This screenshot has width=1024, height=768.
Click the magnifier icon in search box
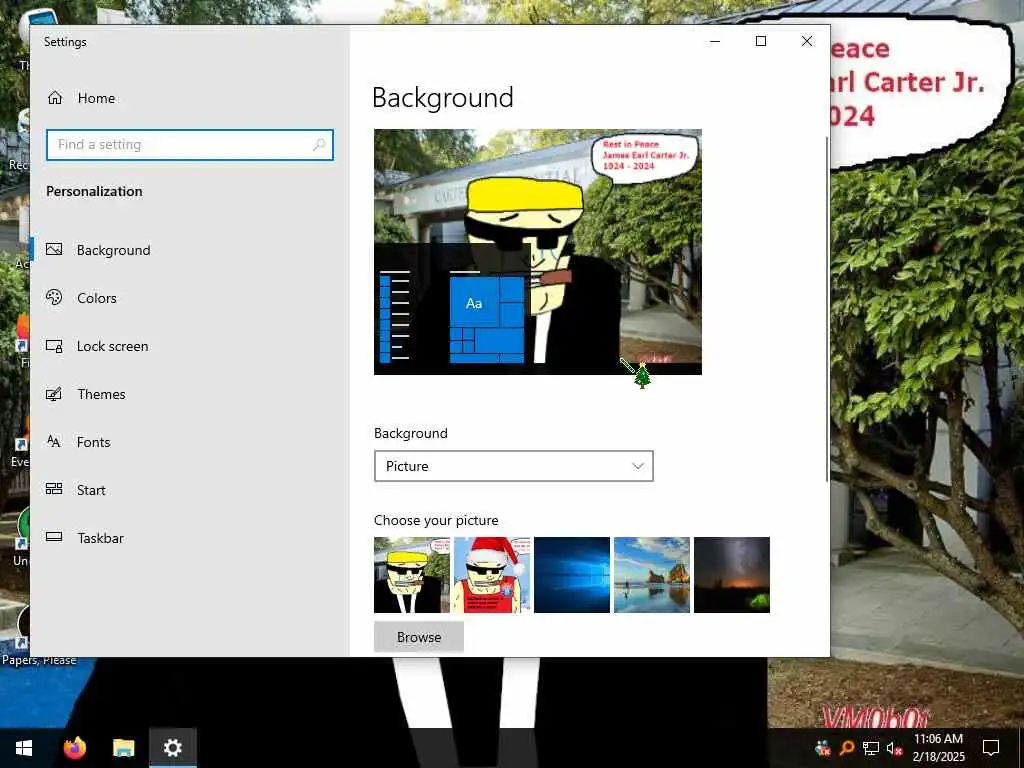click(x=319, y=144)
